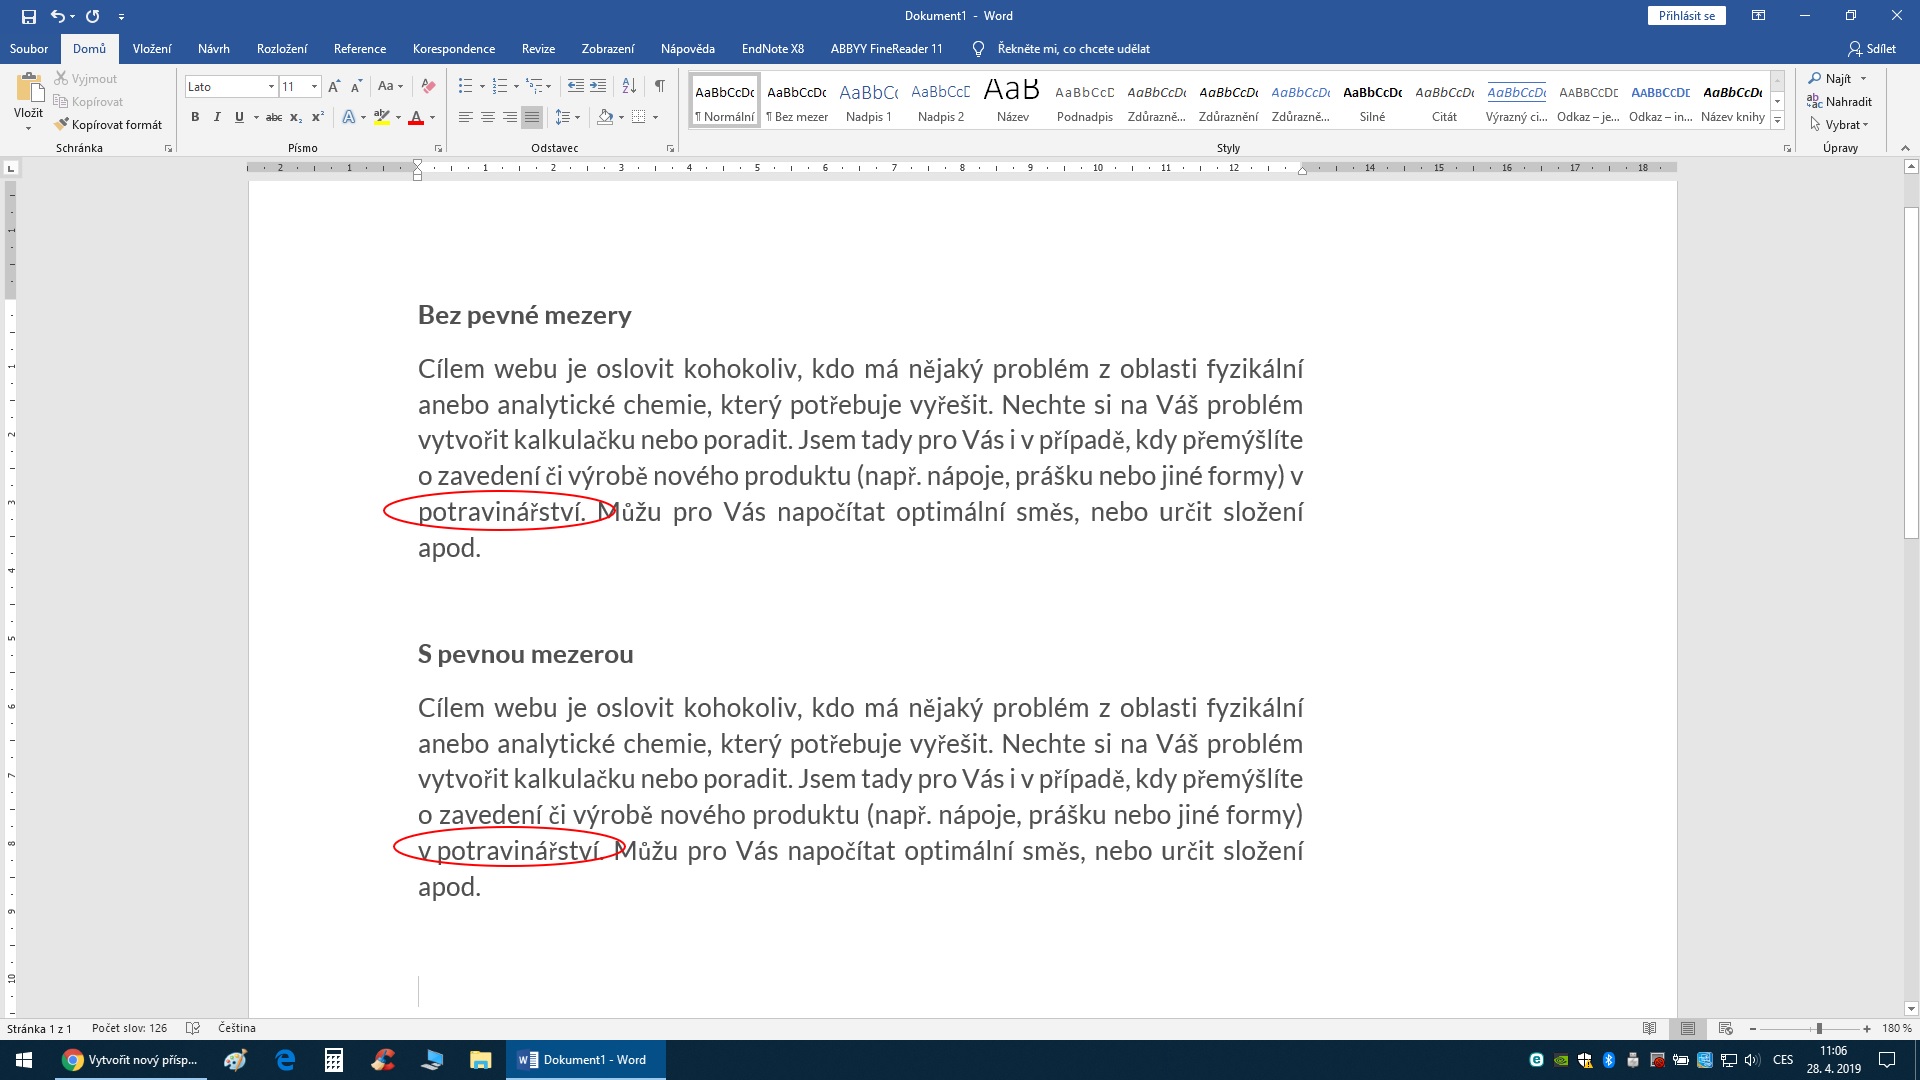1920x1080 pixels.
Task: Click the Text highlight color icon
Action: (x=381, y=119)
